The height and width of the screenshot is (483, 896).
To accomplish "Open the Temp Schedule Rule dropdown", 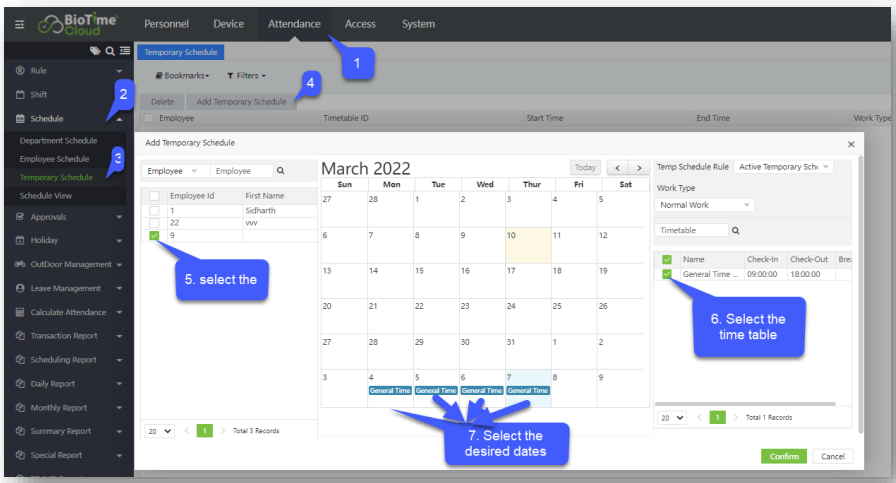I will (783, 167).
